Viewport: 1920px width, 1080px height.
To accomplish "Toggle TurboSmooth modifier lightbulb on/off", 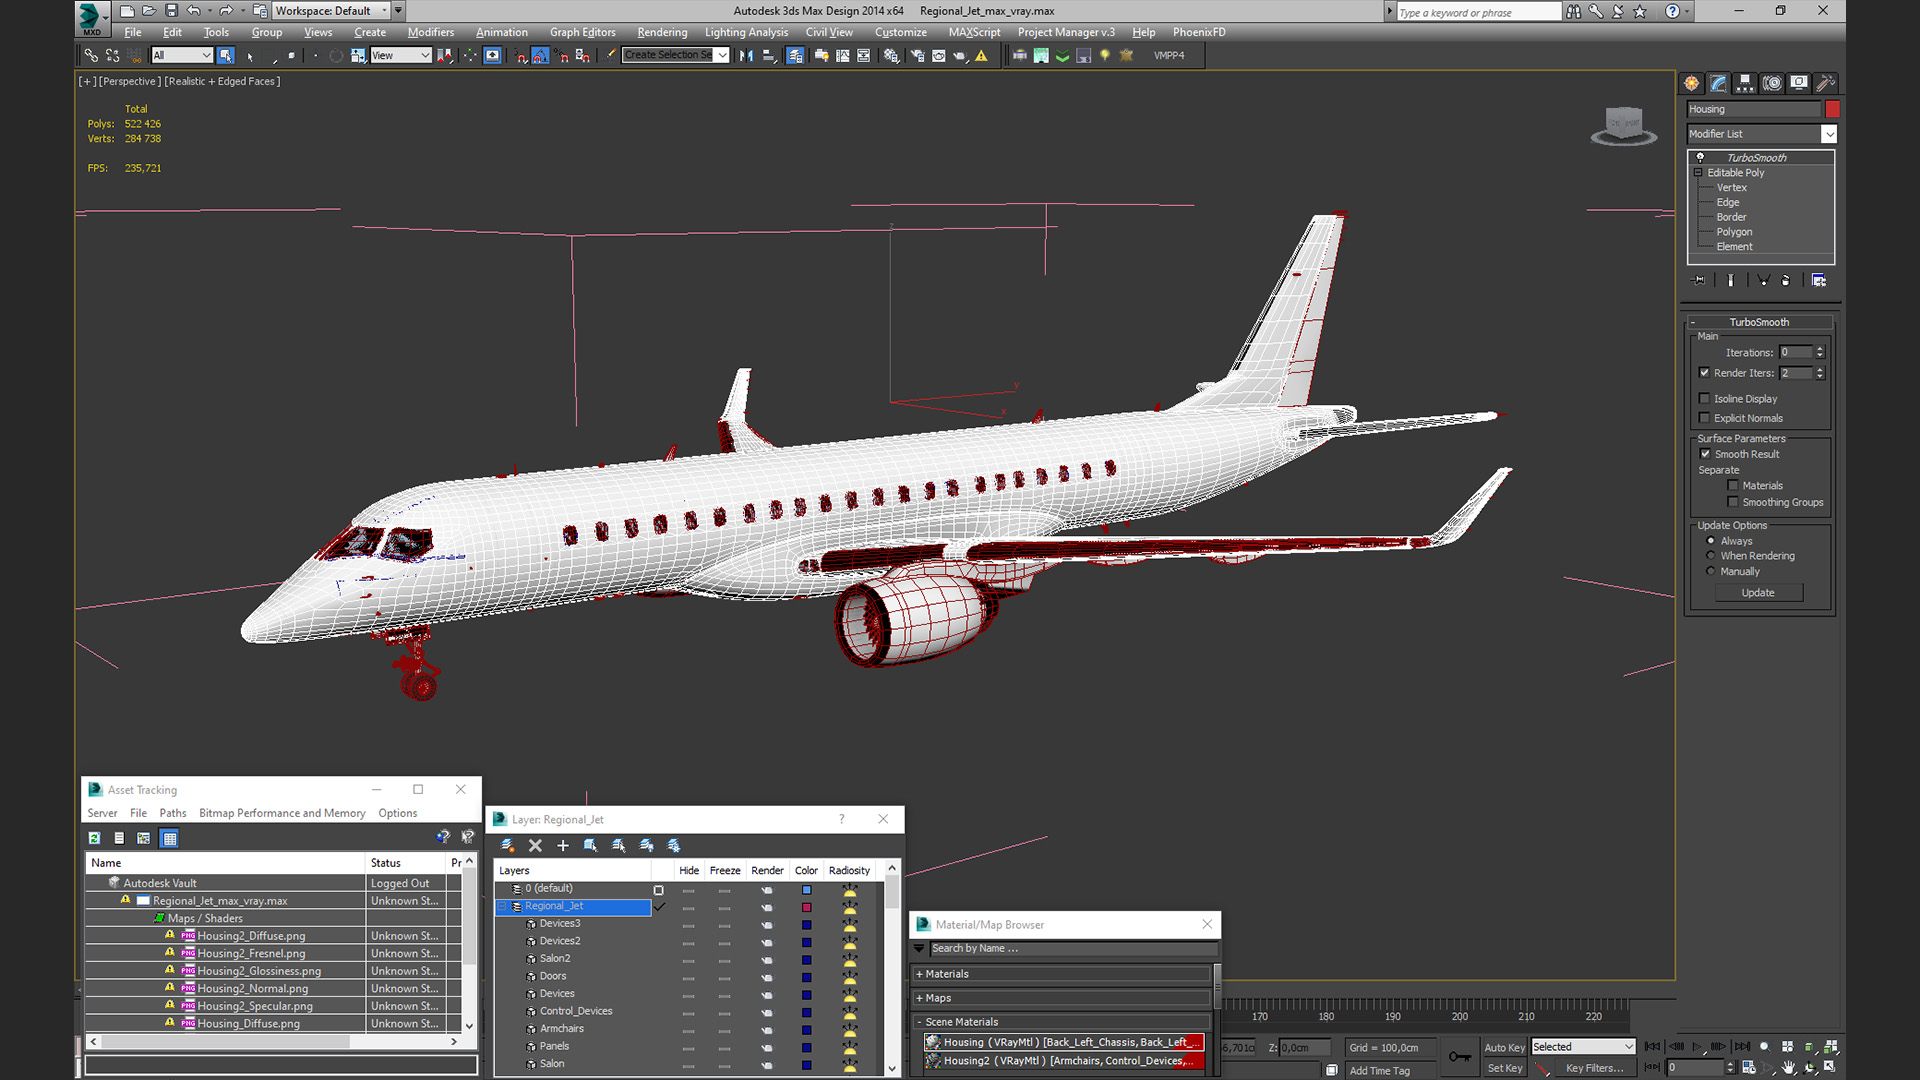I will tap(1700, 158).
